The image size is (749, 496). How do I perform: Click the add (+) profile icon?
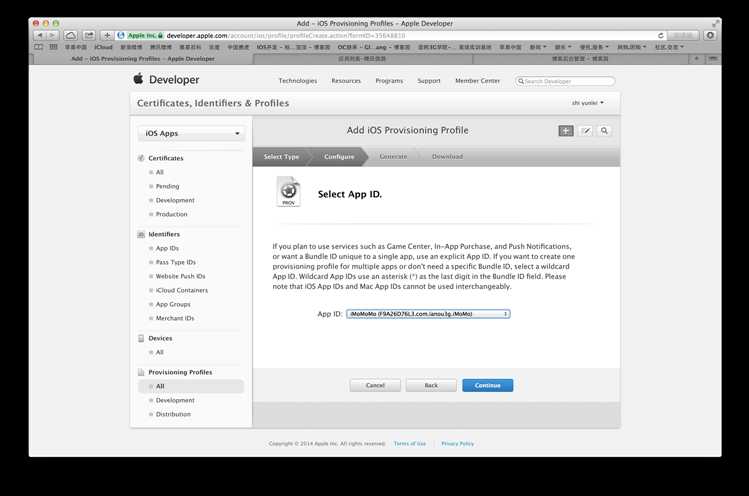pos(566,130)
